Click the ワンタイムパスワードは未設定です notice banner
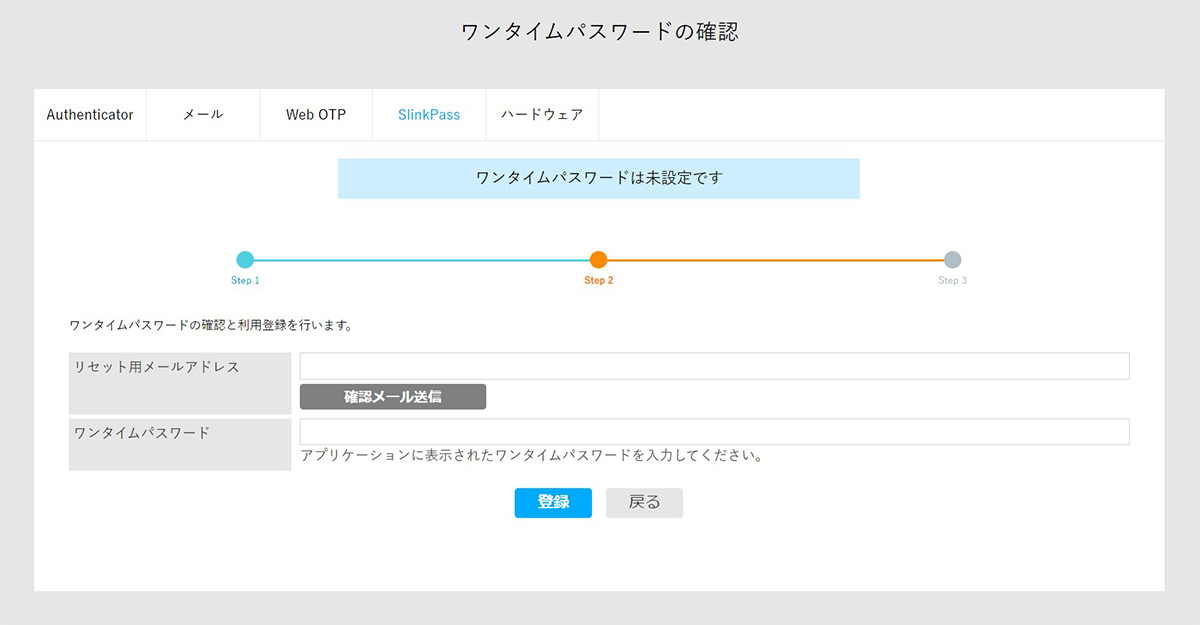Viewport: 1200px width, 625px height. 599,178
